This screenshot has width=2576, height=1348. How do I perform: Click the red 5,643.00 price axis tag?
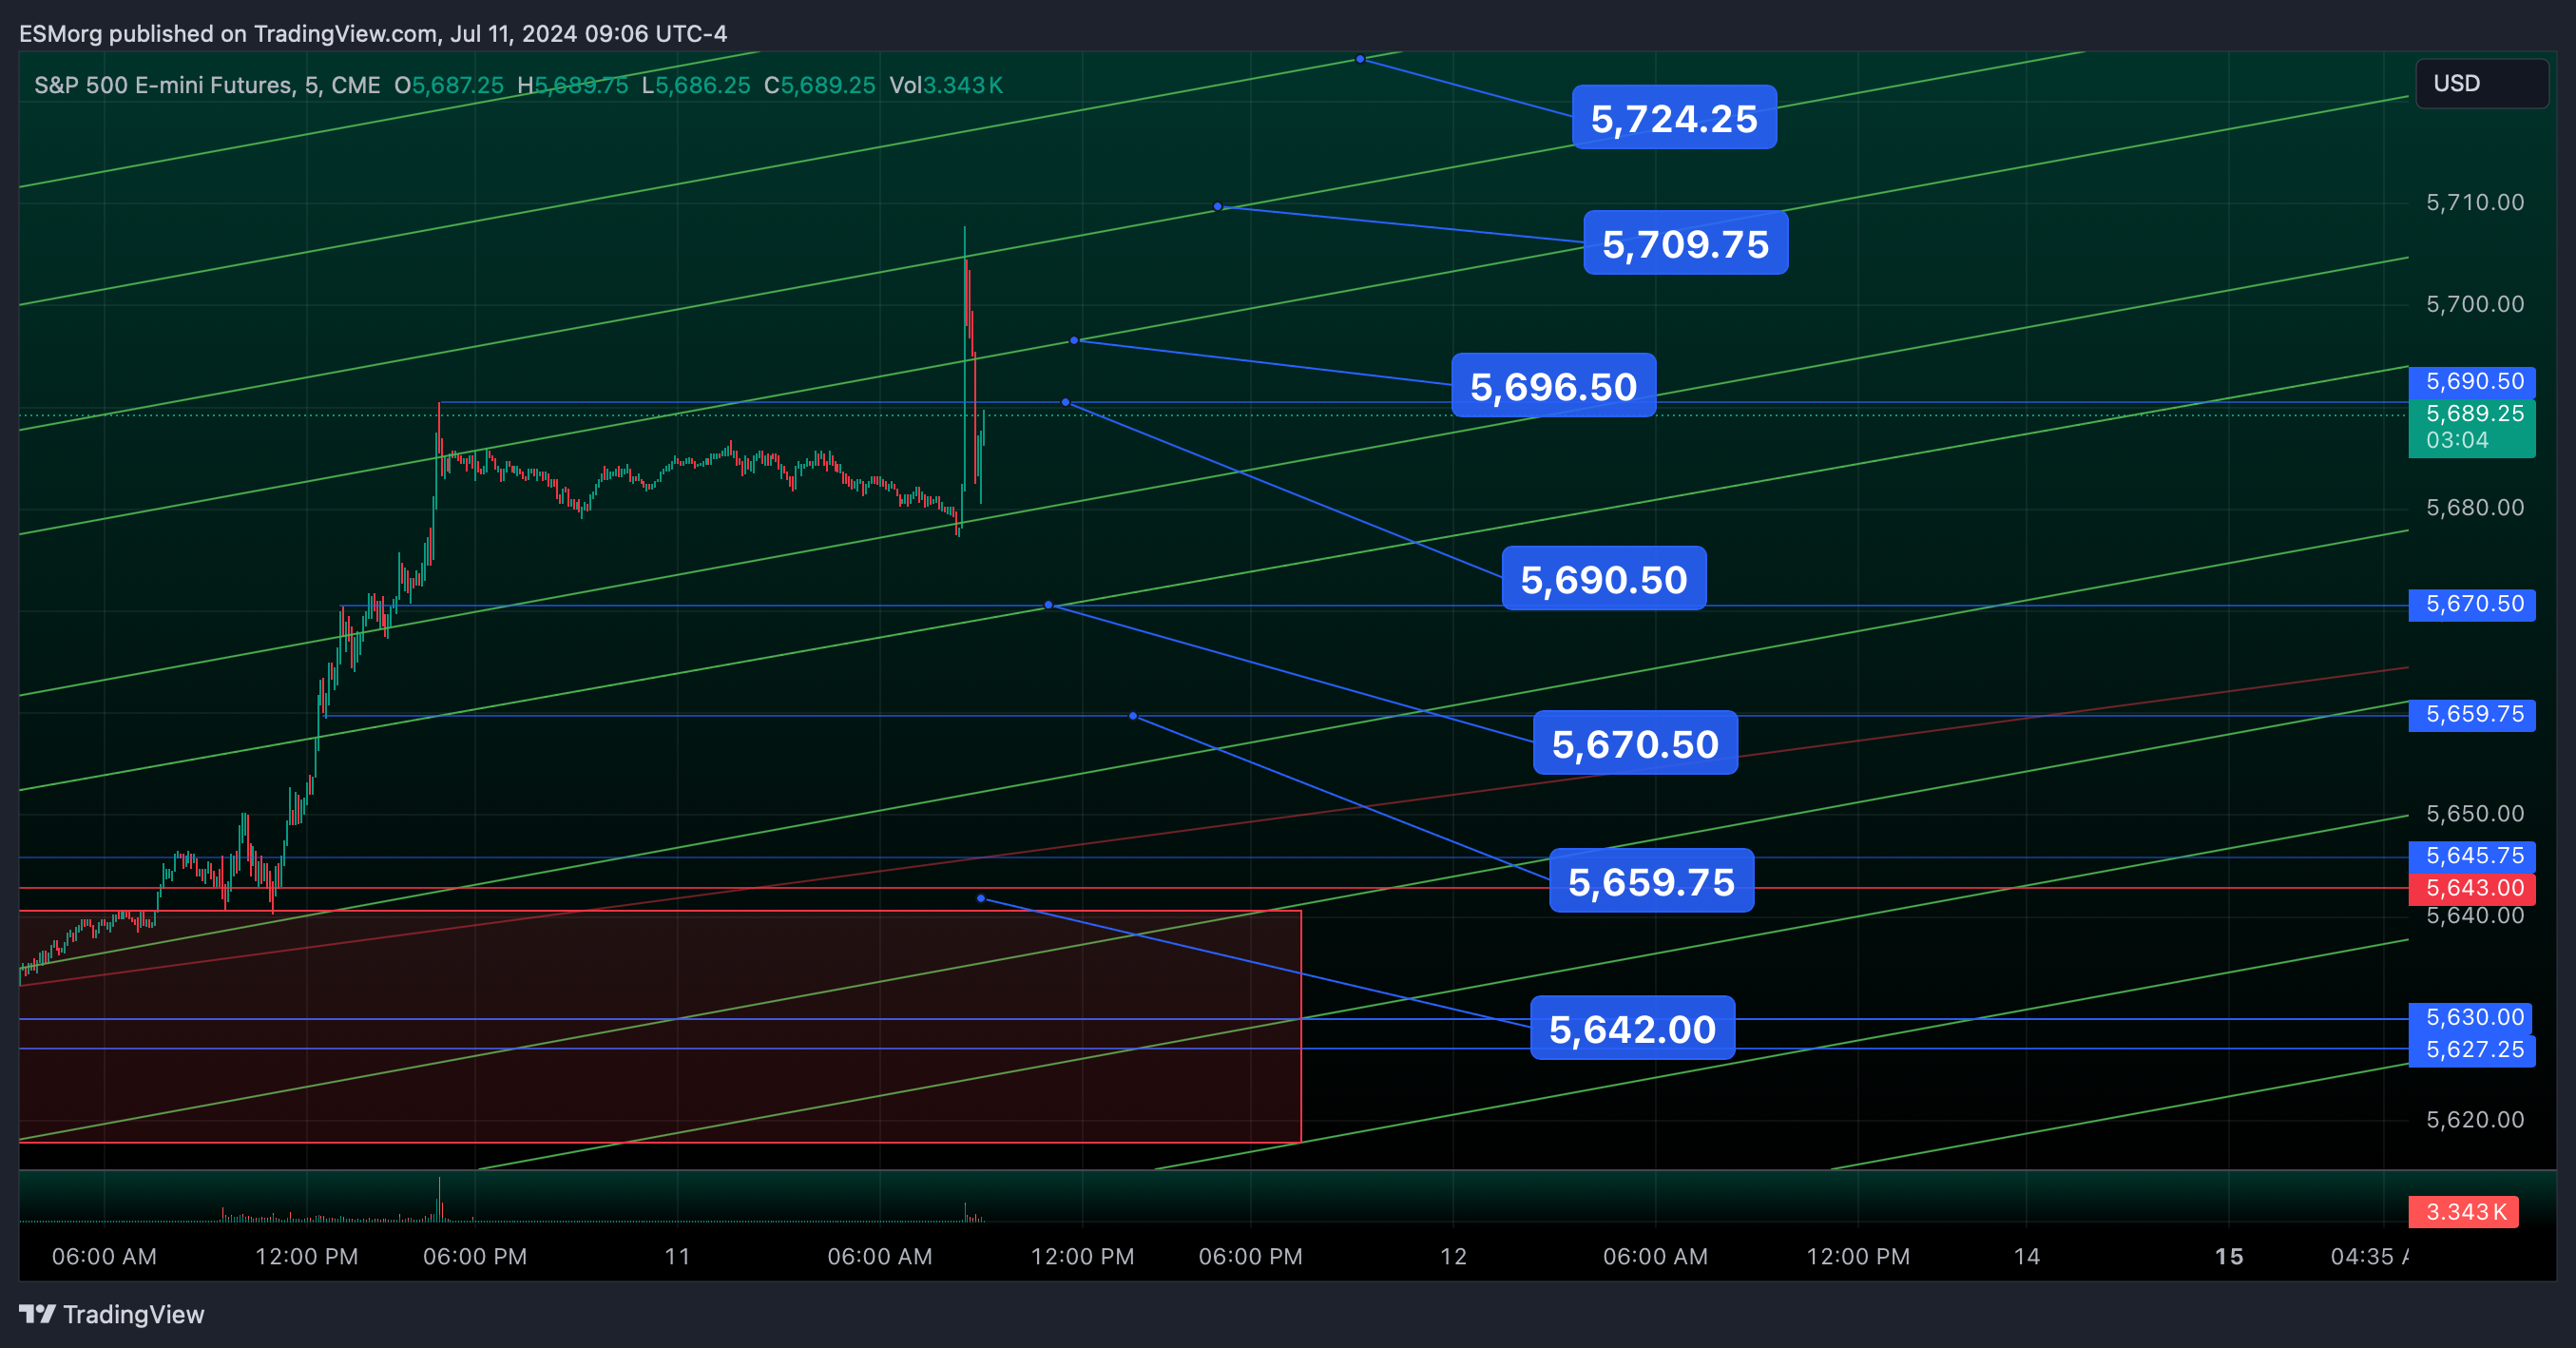[x=2472, y=888]
